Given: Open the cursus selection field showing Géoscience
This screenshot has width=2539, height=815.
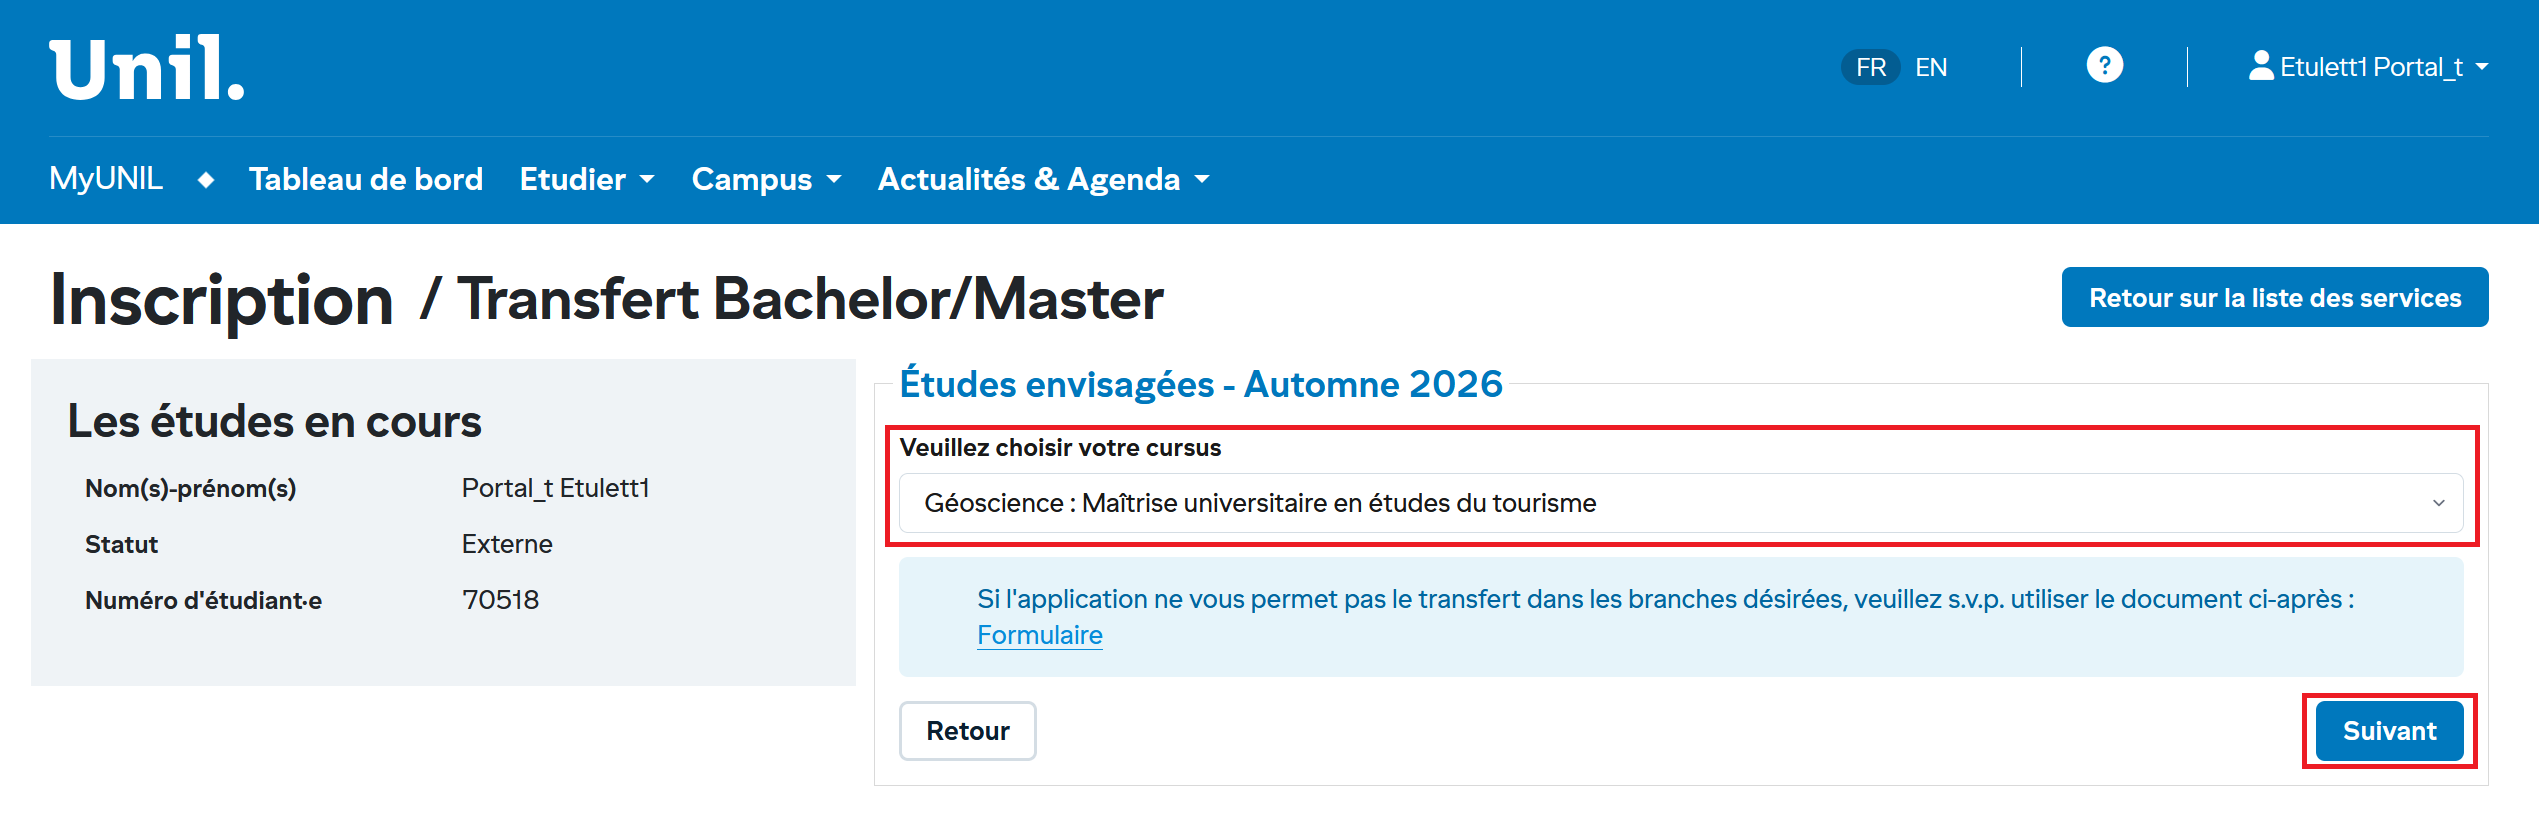Looking at the screenshot, I should pos(1660,503).
